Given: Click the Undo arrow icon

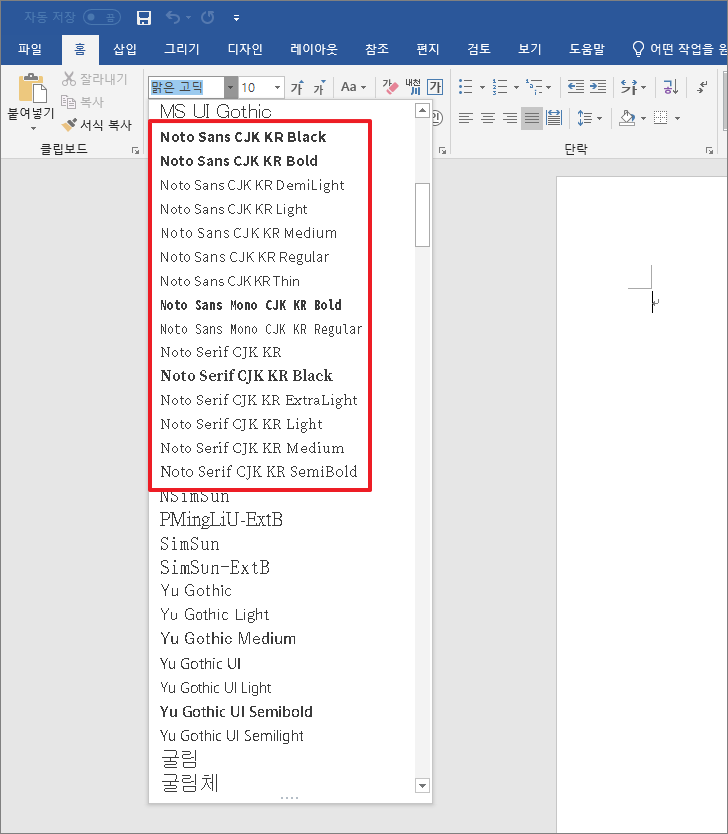Looking at the screenshot, I should point(173,18).
